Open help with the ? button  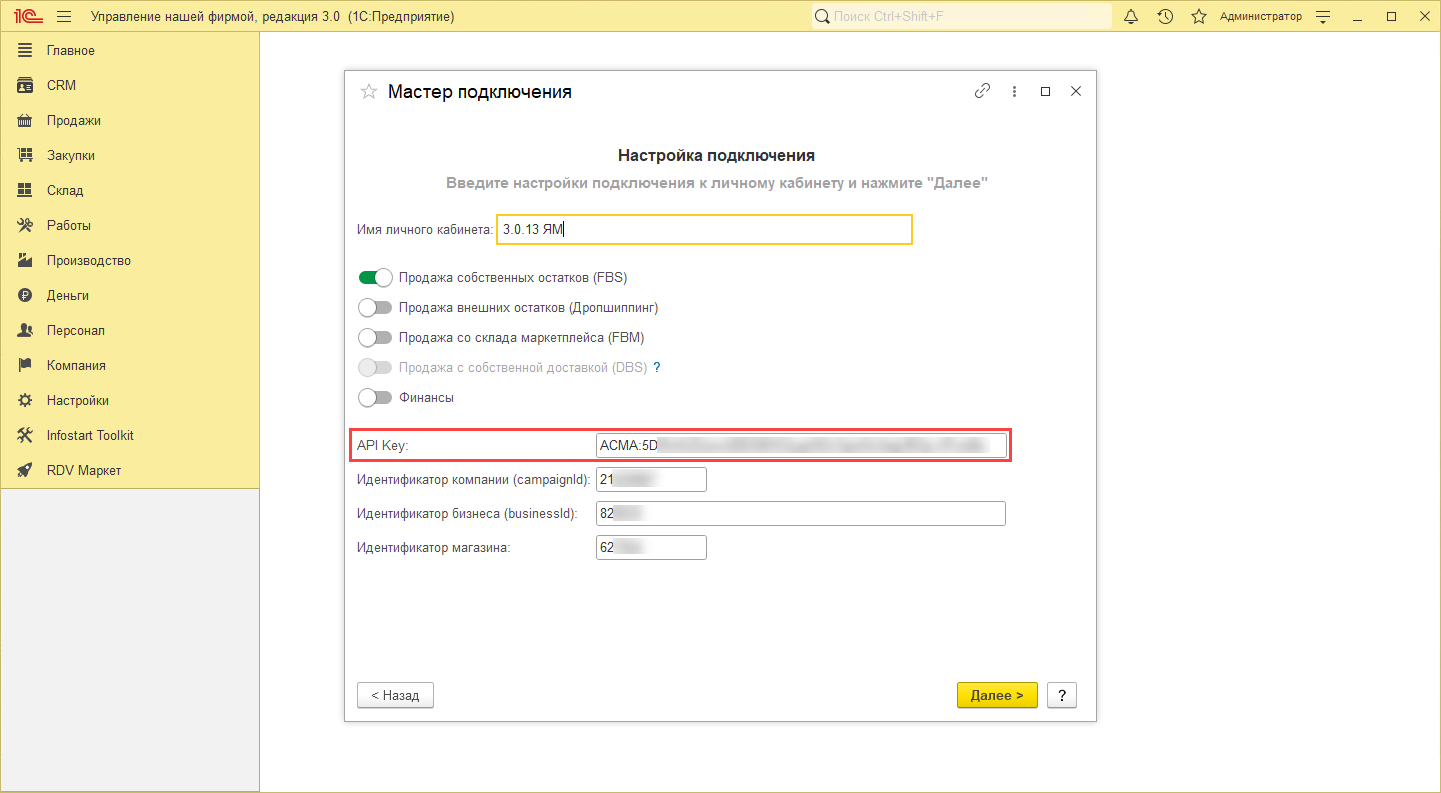click(x=1062, y=695)
